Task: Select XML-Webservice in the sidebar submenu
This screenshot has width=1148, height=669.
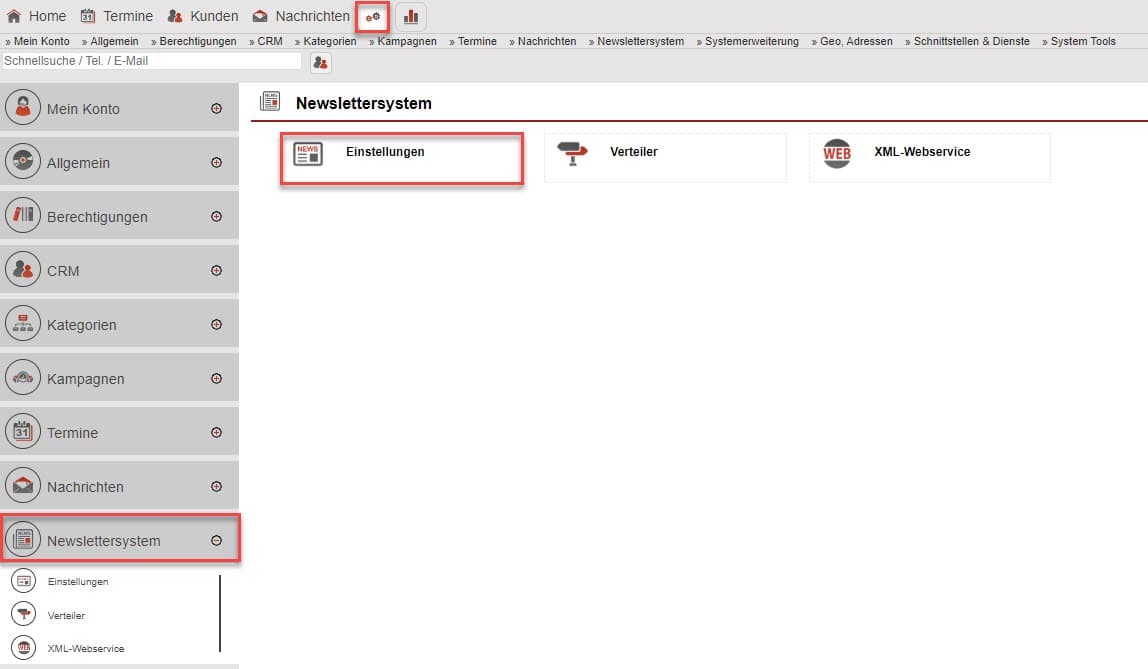Action: pos(86,649)
